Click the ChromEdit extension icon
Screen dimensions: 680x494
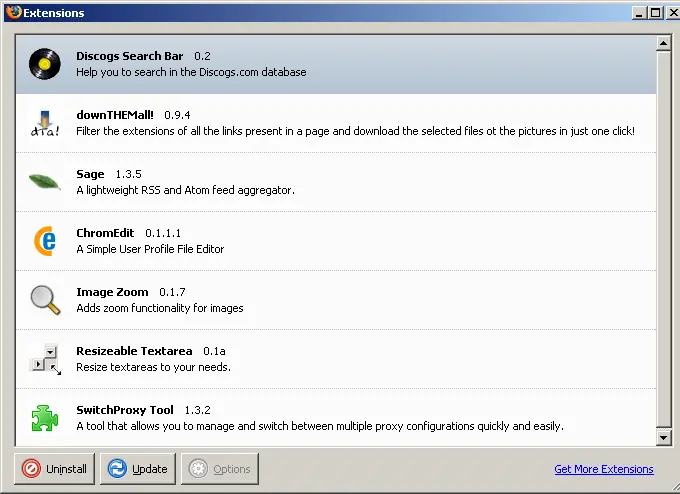45,241
